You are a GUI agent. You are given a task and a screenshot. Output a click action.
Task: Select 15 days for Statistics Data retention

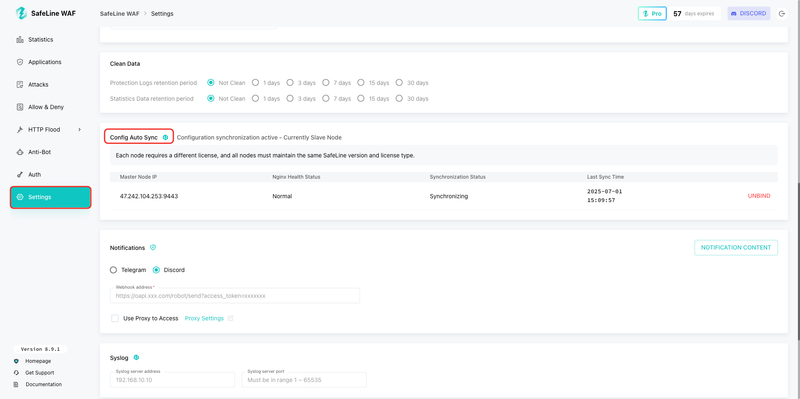click(x=361, y=98)
